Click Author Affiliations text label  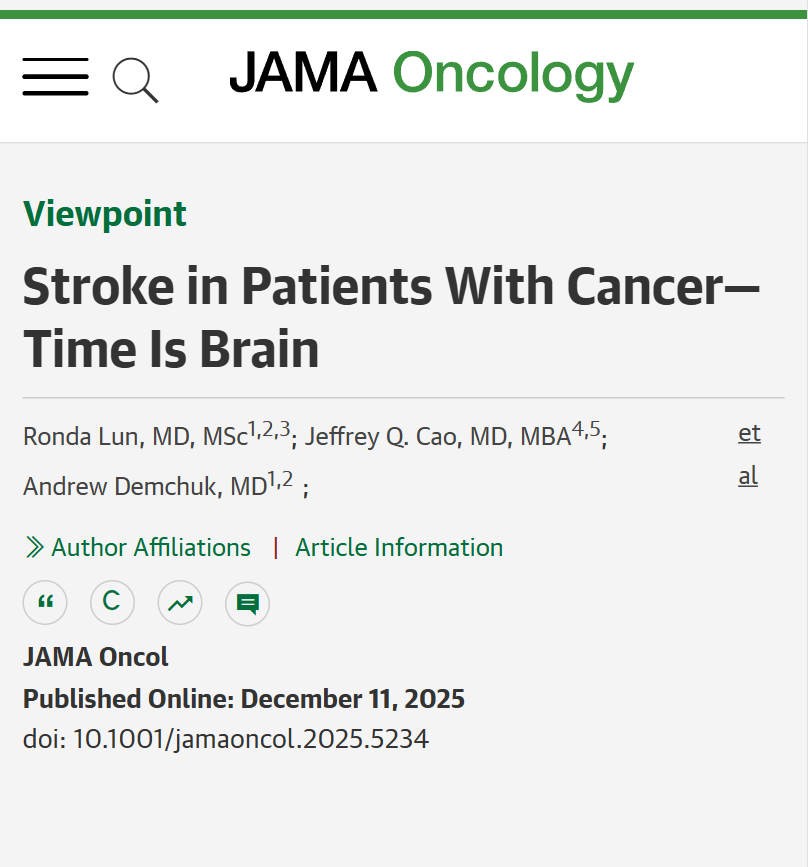pyautogui.click(x=151, y=547)
